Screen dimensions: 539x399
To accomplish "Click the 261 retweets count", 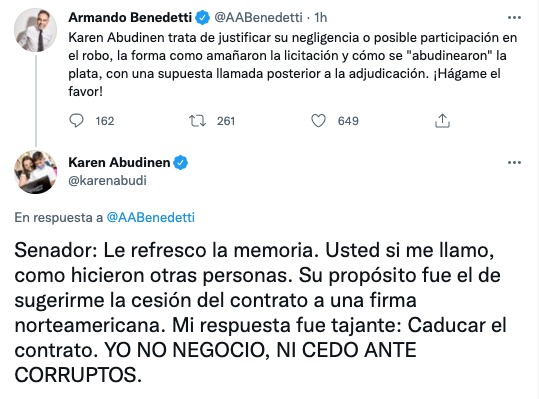I will 226,121.
